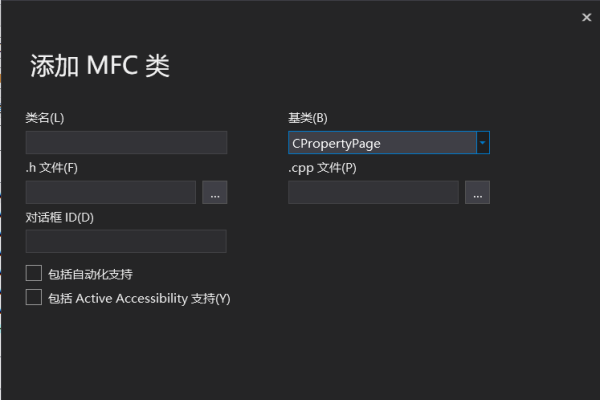
Task: Click the 基类(B) label
Action: 307,119
